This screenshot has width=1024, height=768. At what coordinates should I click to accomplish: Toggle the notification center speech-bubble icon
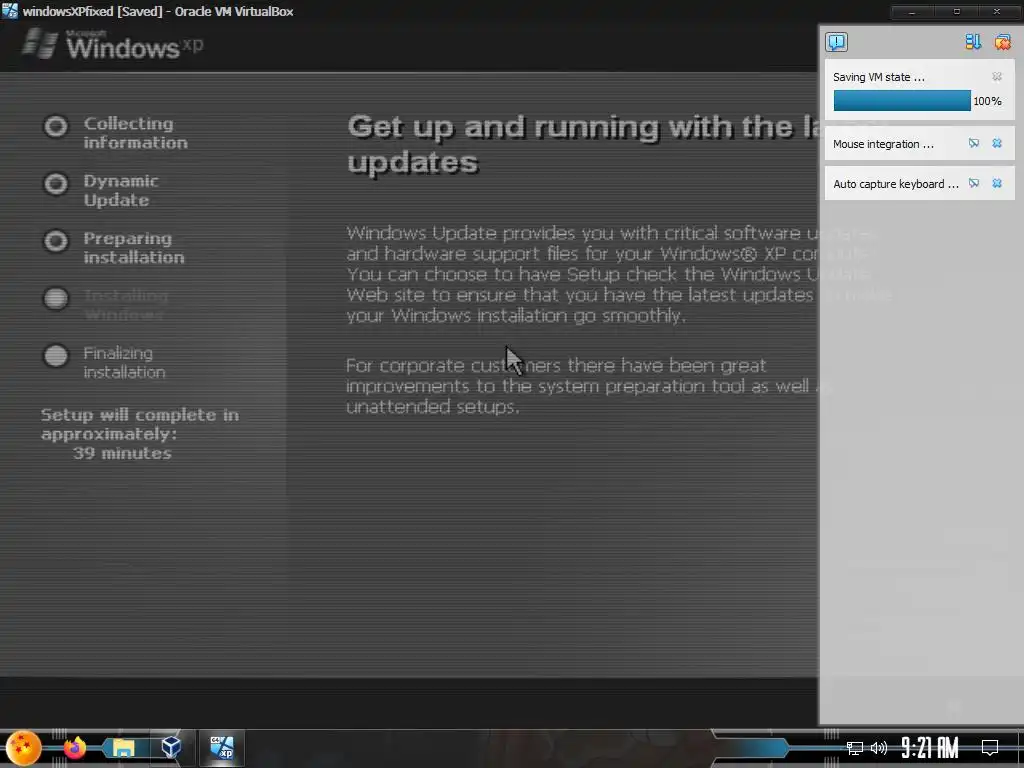point(836,42)
